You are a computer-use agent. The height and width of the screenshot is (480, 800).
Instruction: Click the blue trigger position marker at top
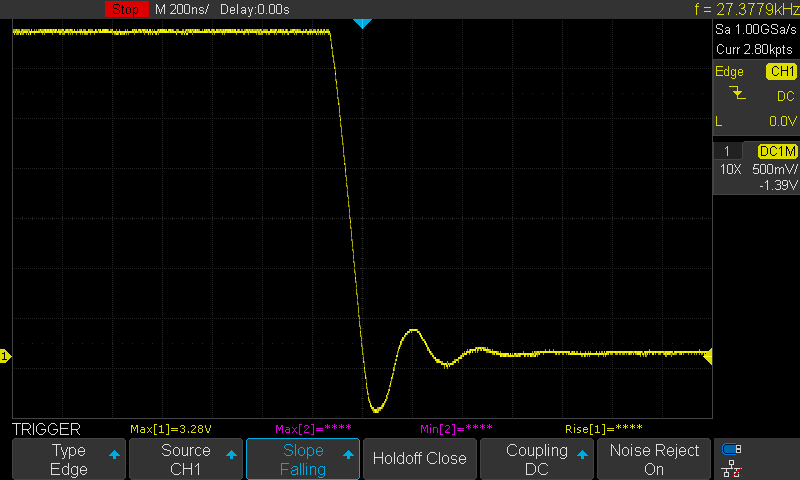pyautogui.click(x=363, y=23)
